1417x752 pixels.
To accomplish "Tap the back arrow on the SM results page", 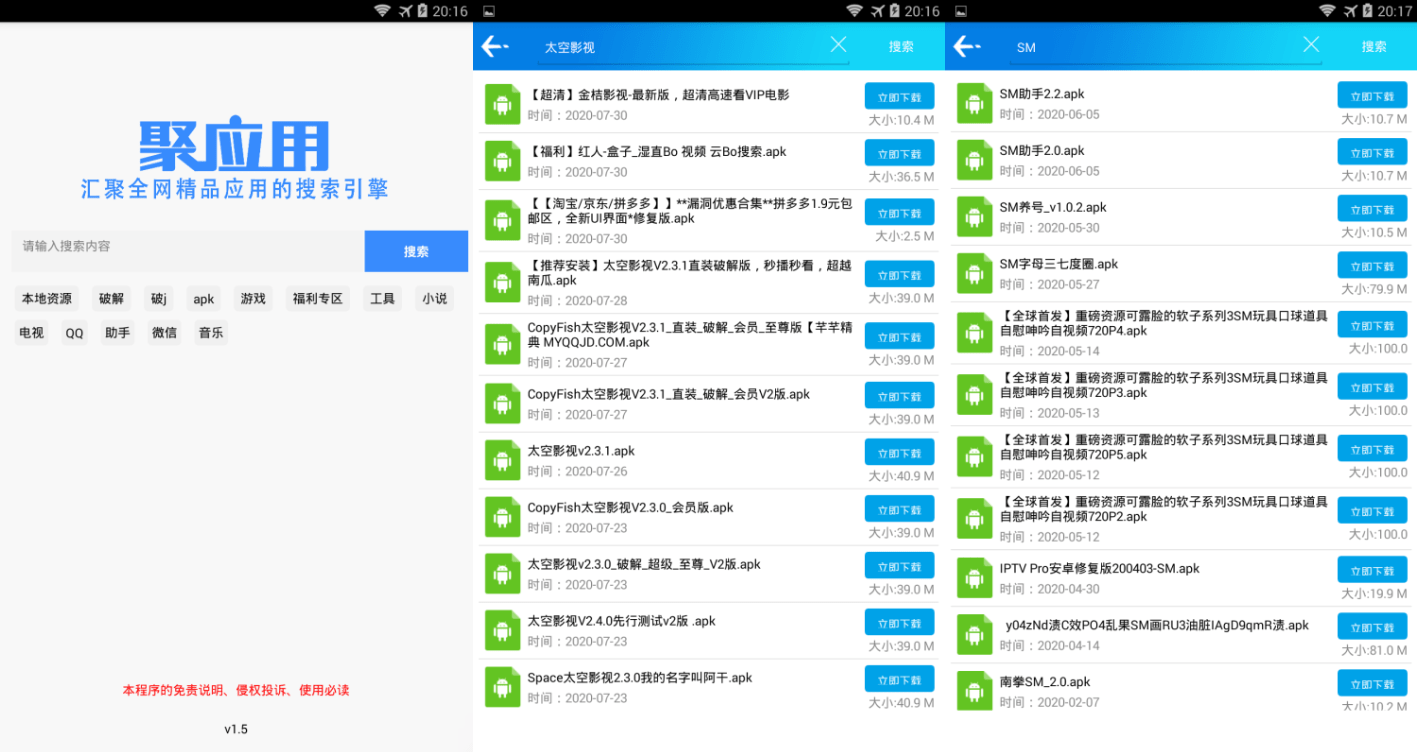I will 969,46.
